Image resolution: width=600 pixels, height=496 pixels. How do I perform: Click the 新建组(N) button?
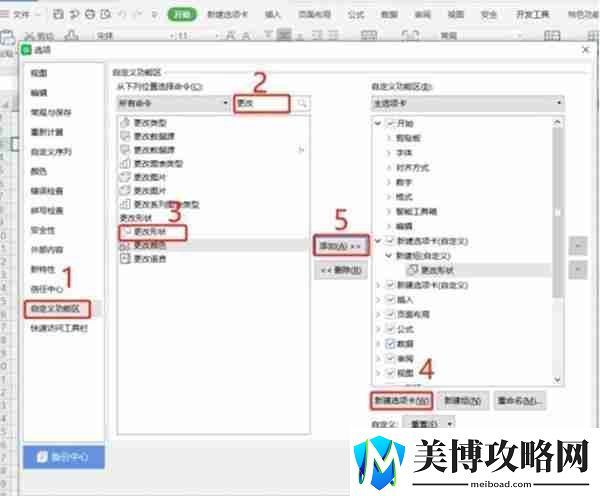coord(463,401)
